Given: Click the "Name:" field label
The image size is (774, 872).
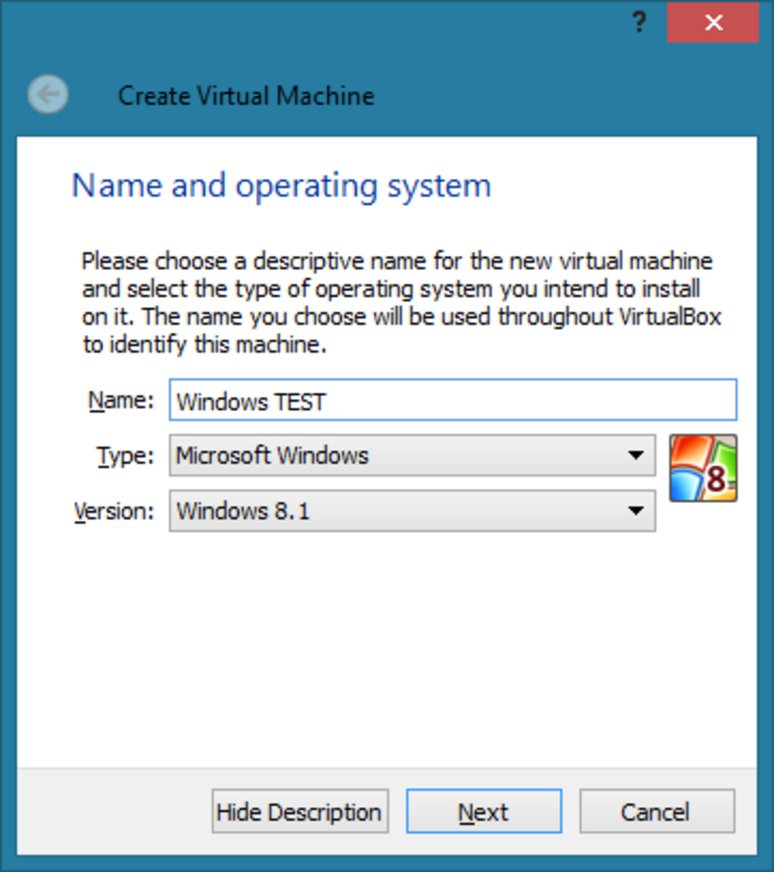Looking at the screenshot, I should 121,401.
